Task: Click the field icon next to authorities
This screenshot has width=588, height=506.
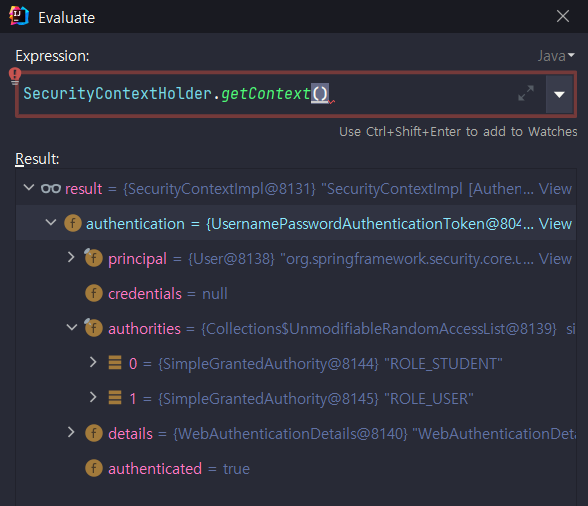Action: pos(93,328)
